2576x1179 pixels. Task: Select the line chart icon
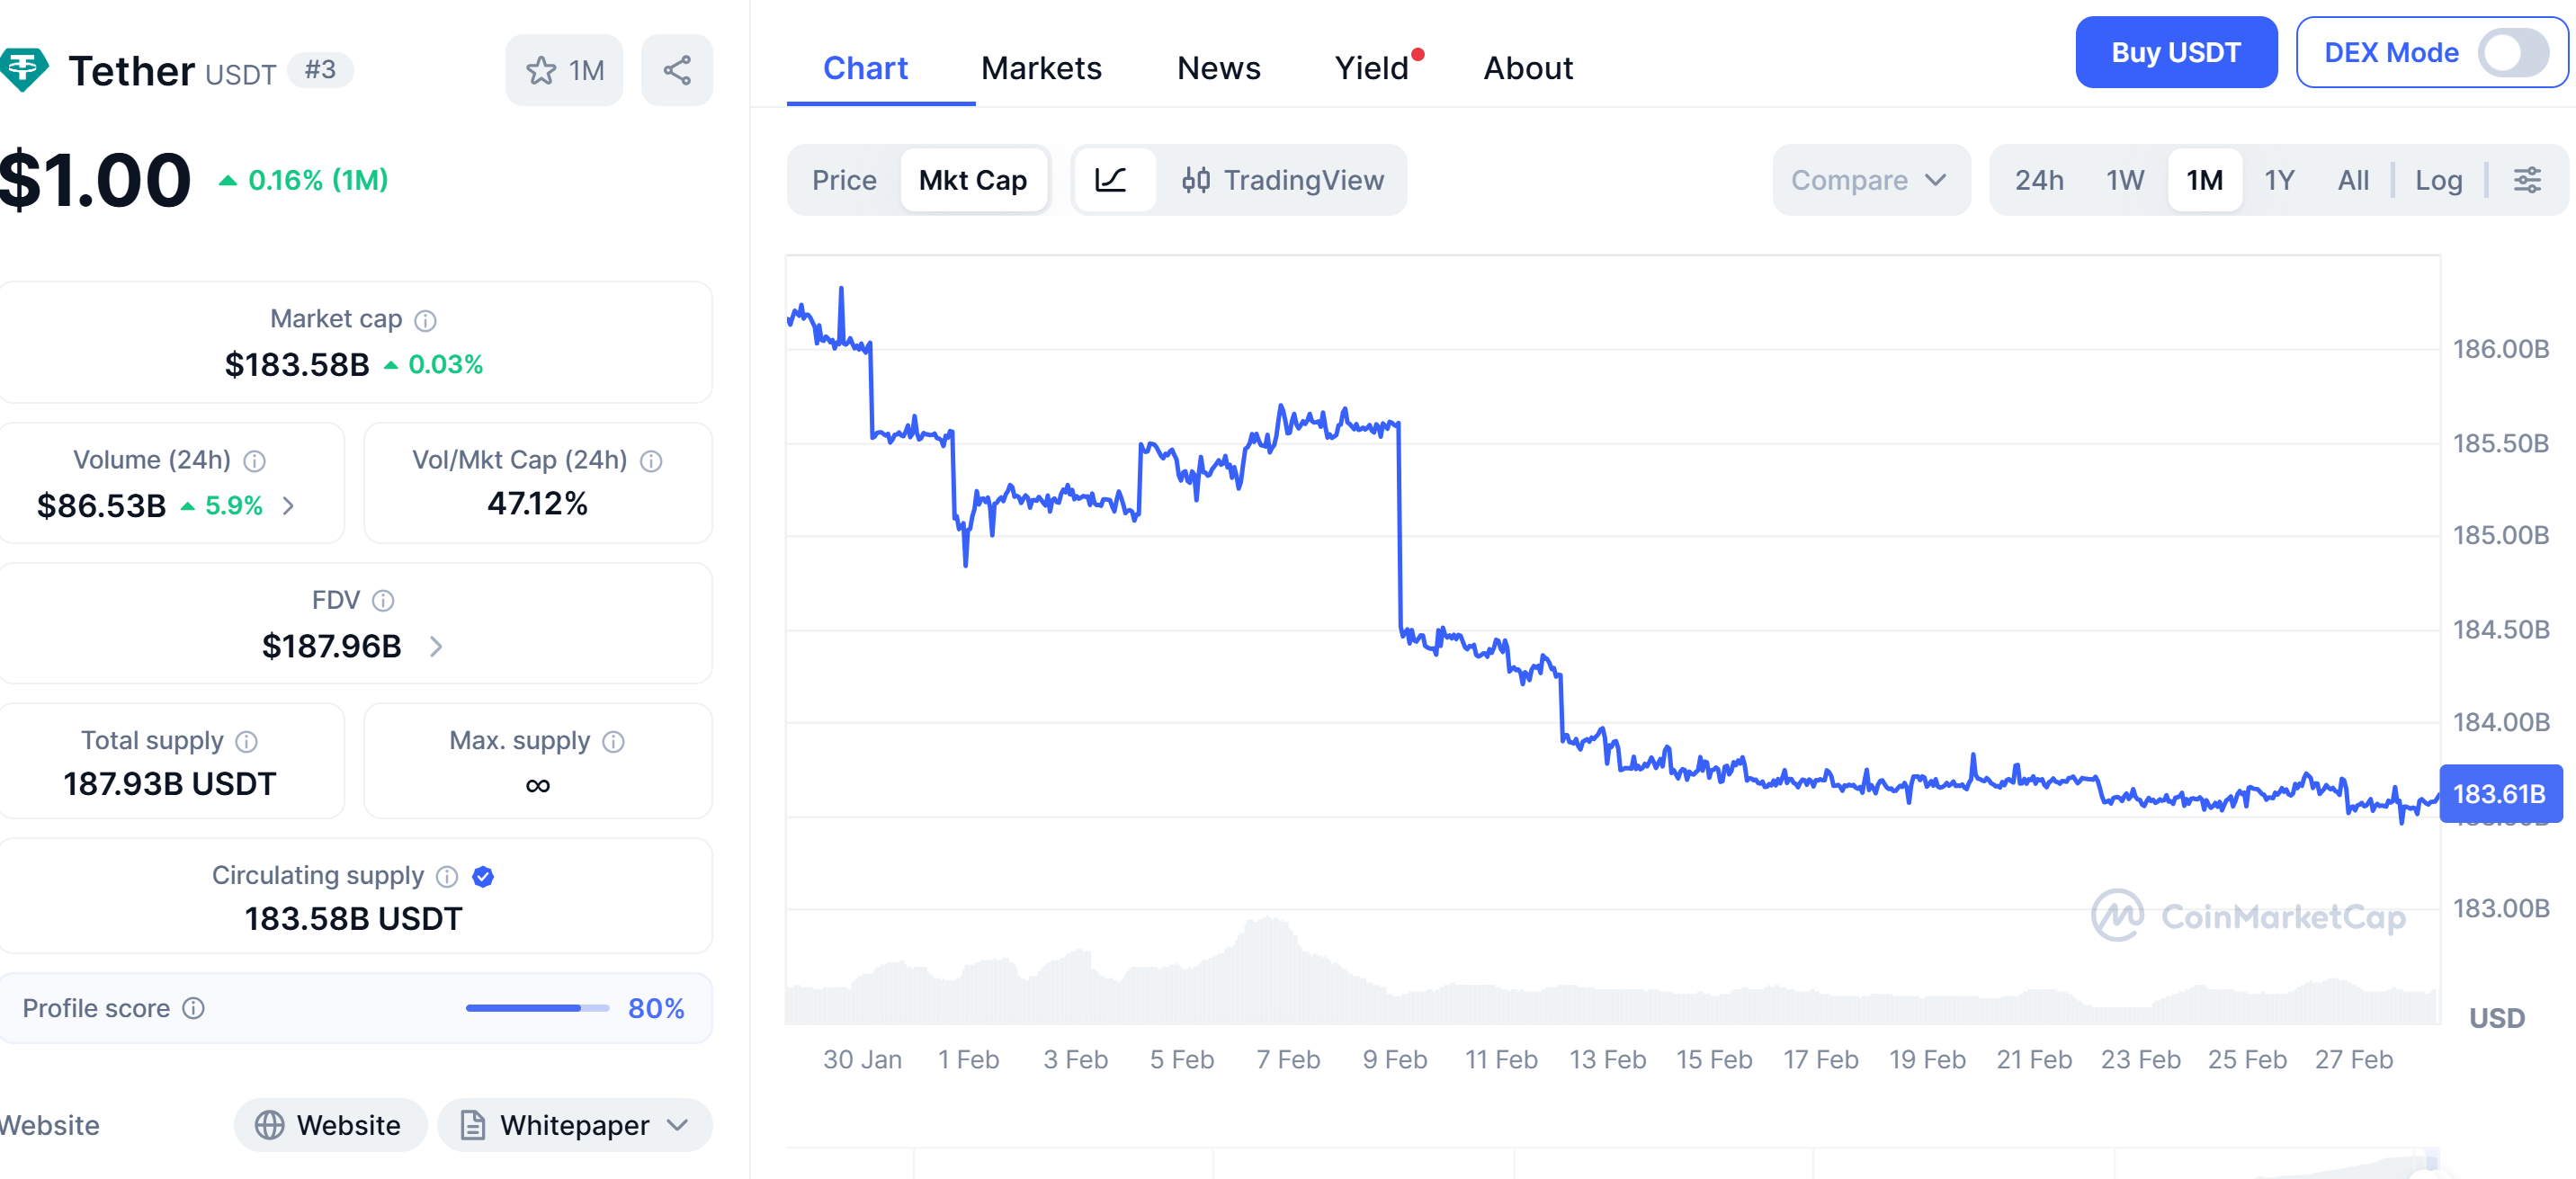[1113, 180]
